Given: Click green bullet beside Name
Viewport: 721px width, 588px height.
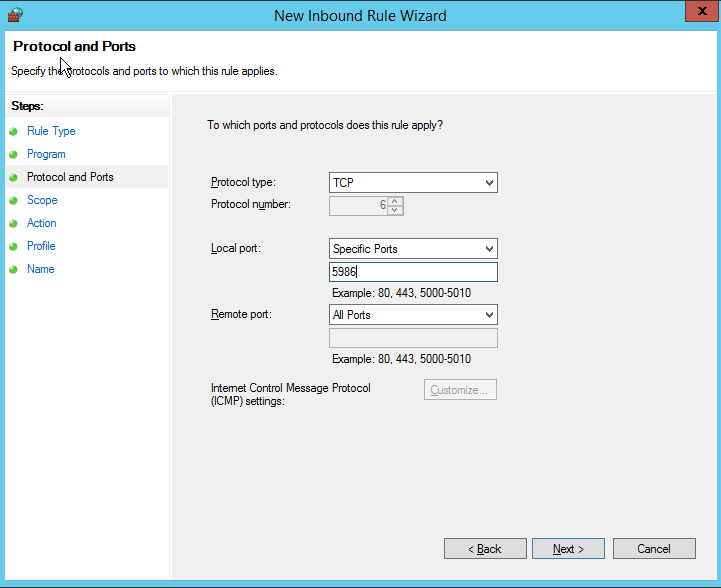Looking at the screenshot, I should [x=13, y=269].
